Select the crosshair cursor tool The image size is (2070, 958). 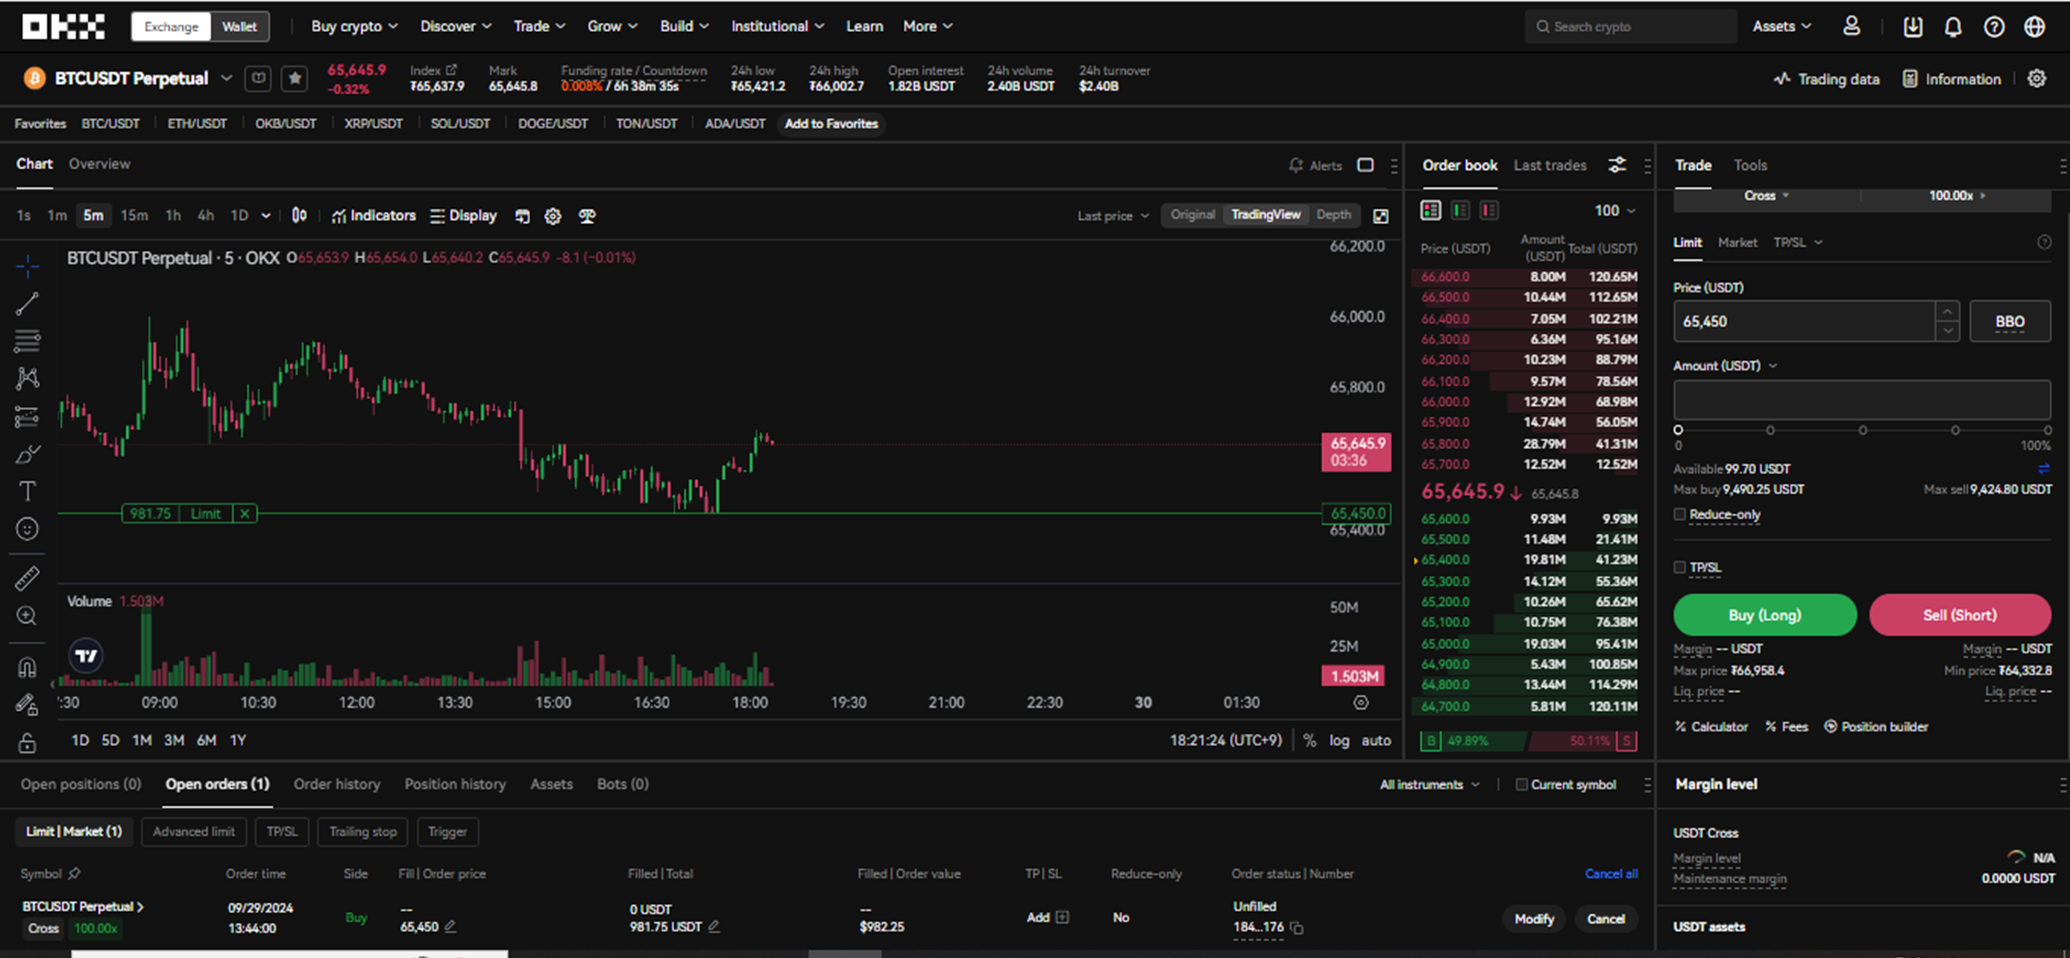(27, 265)
